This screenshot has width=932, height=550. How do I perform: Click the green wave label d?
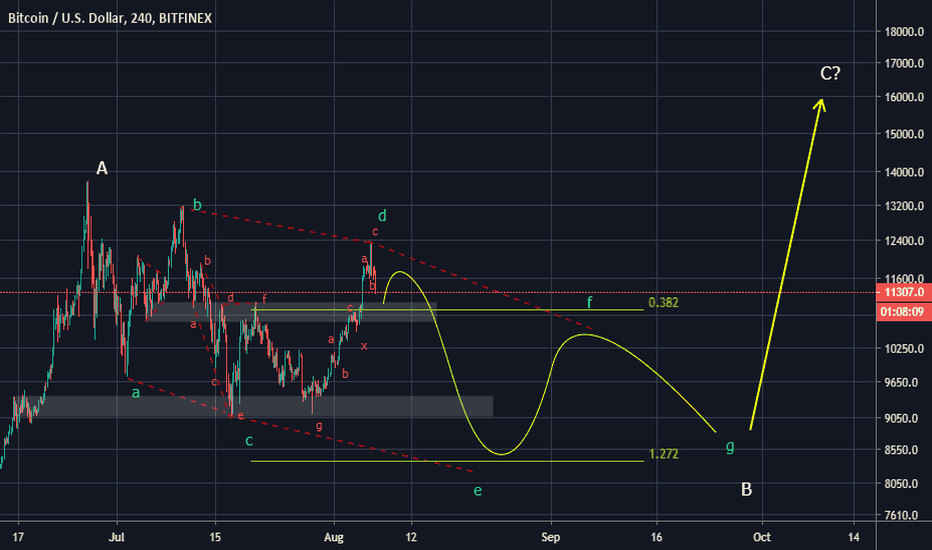(383, 215)
